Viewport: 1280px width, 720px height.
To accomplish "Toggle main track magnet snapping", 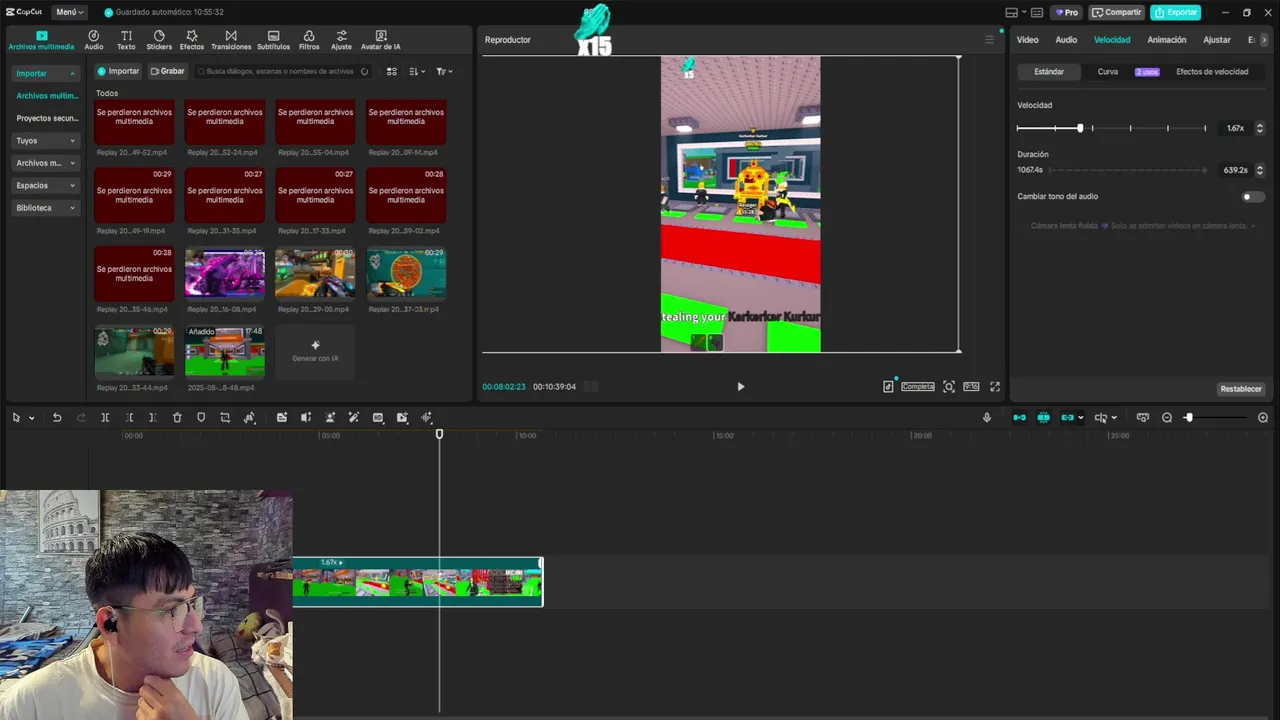I will click(x=1020, y=417).
